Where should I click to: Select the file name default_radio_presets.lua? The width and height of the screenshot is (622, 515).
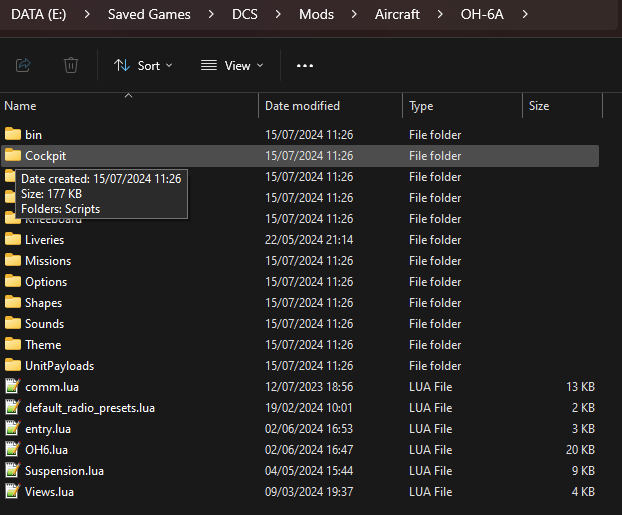click(x=90, y=408)
